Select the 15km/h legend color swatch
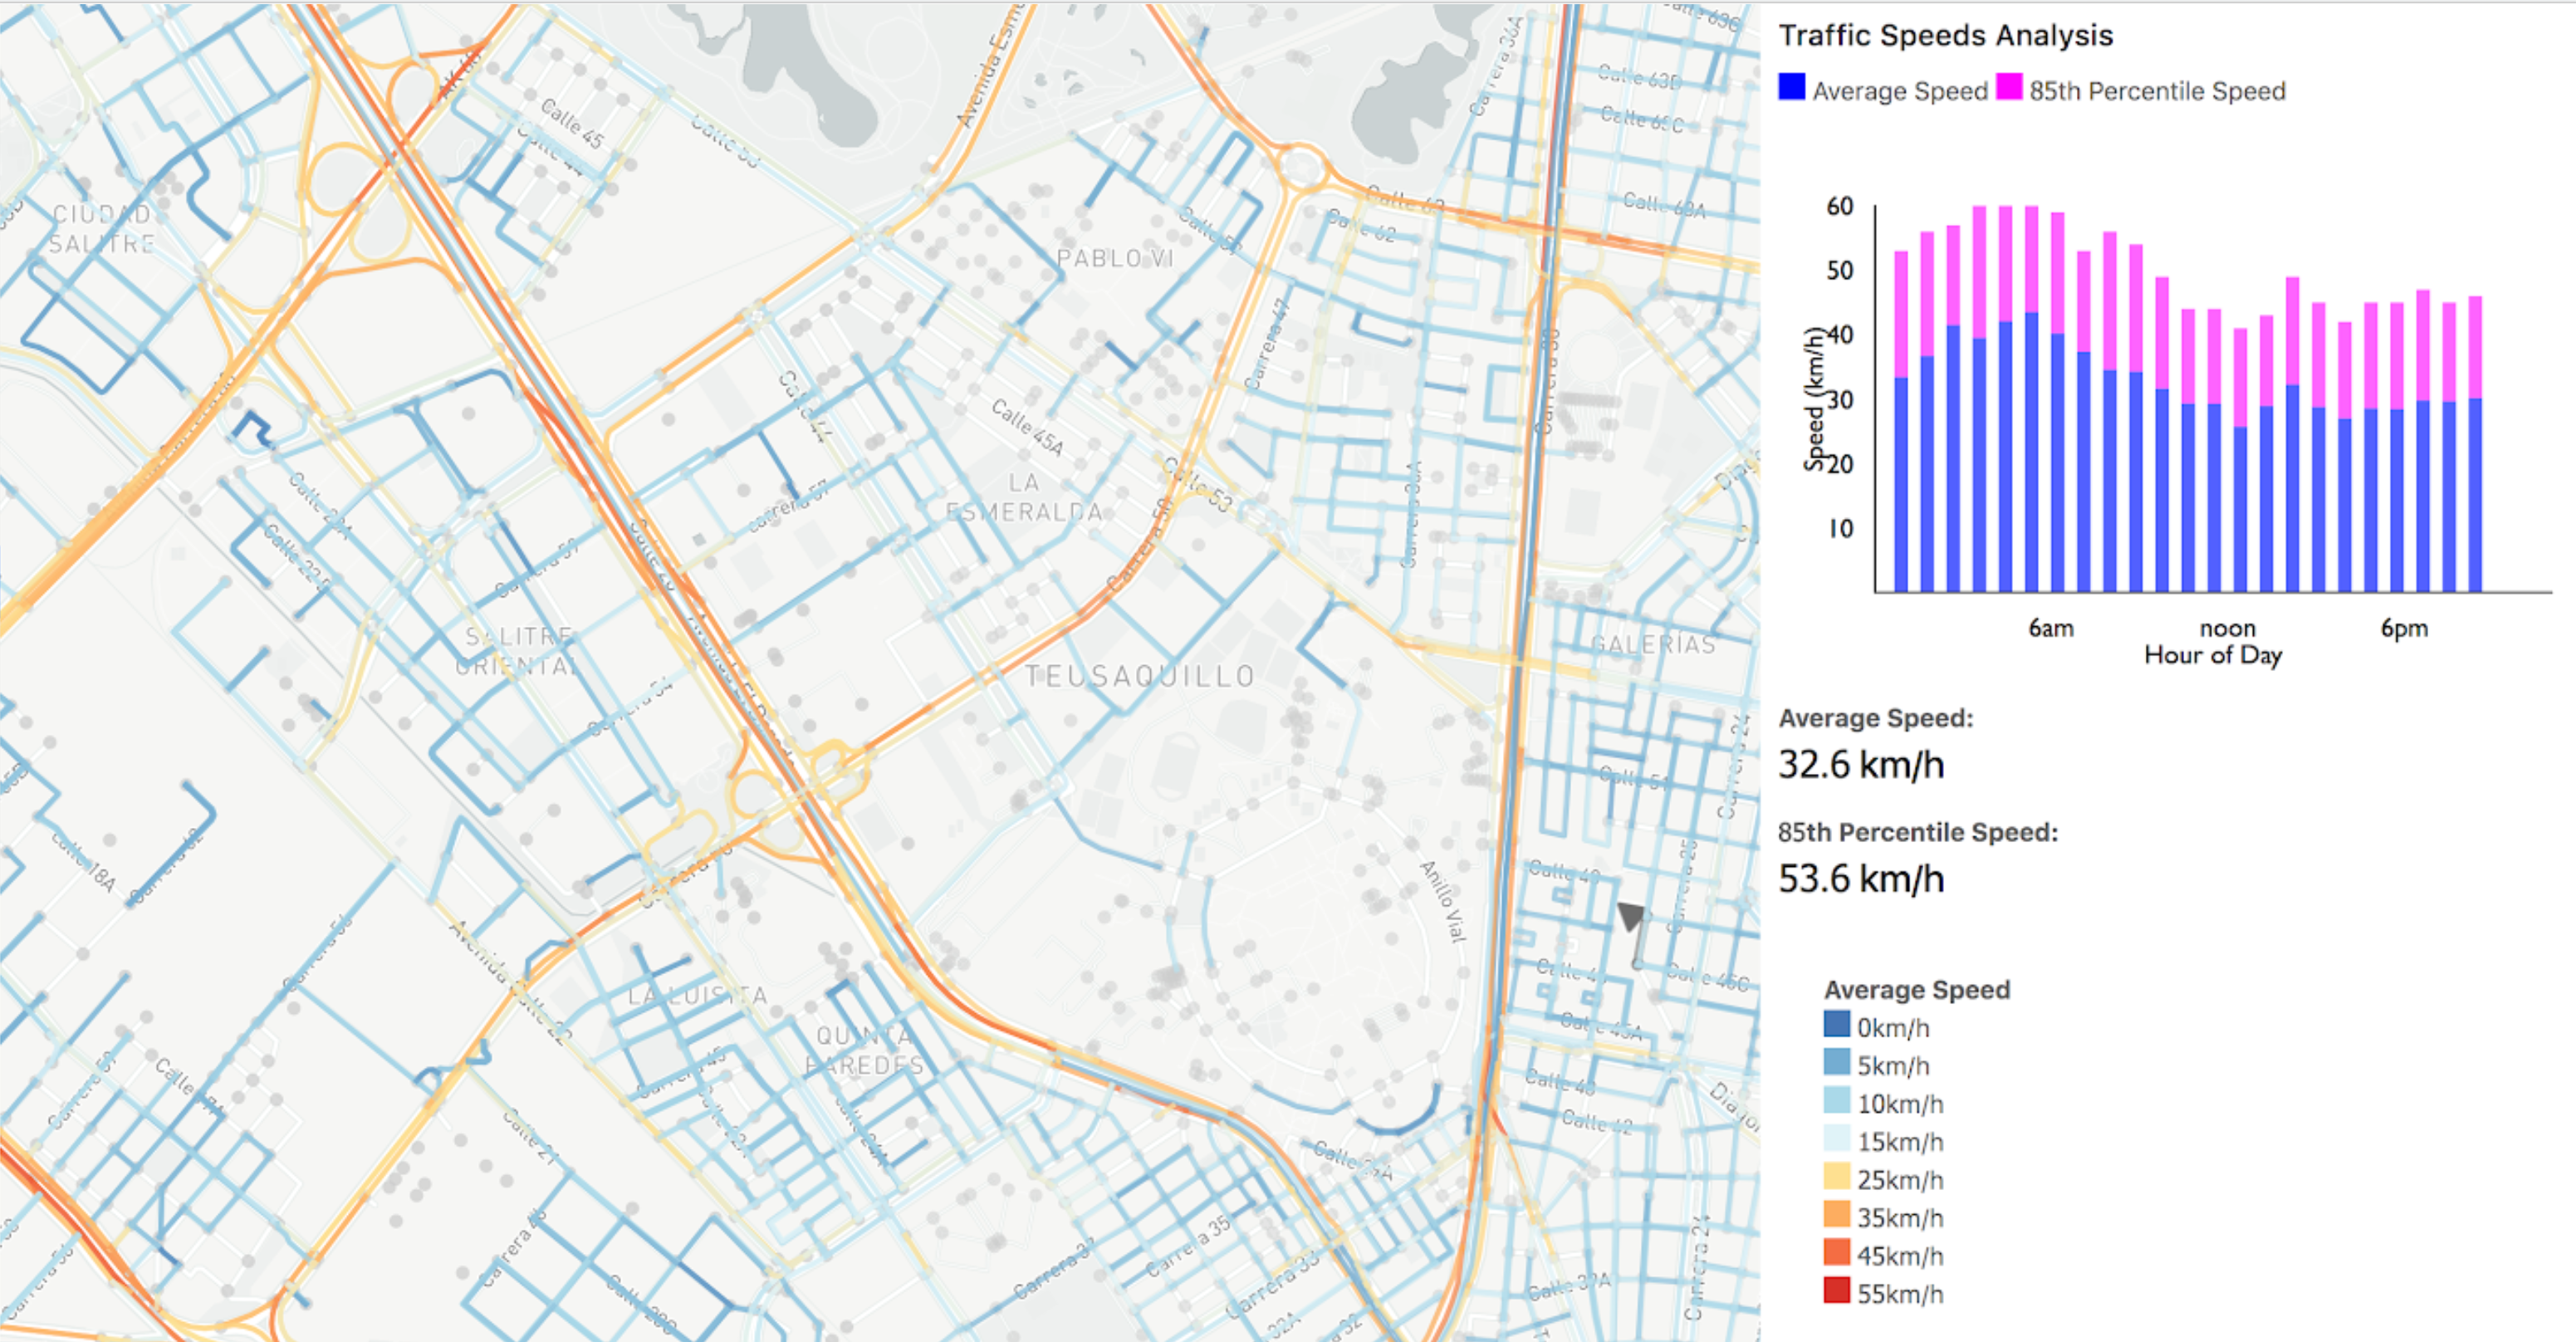Viewport: 2576px width, 1342px height. (x=1837, y=1138)
